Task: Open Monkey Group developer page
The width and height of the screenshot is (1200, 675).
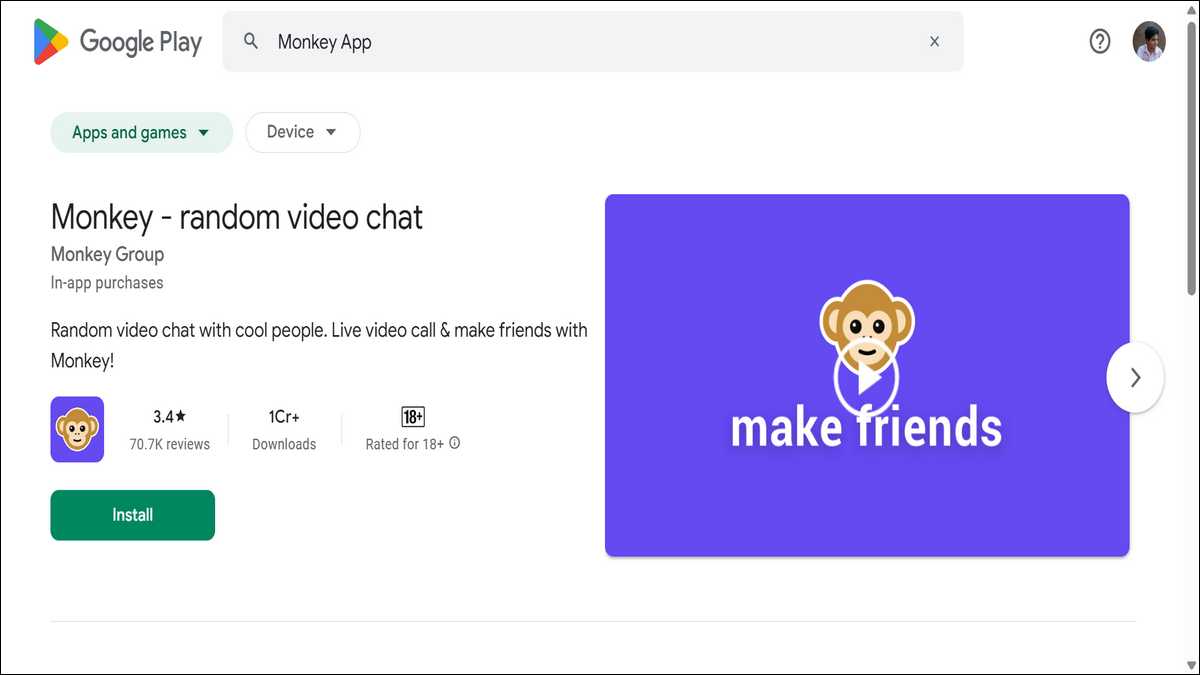Action: click(x=107, y=254)
